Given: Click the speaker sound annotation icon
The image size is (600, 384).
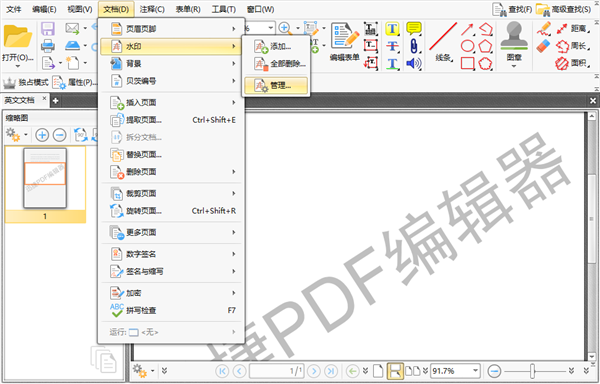Looking at the screenshot, I should coord(414,63).
